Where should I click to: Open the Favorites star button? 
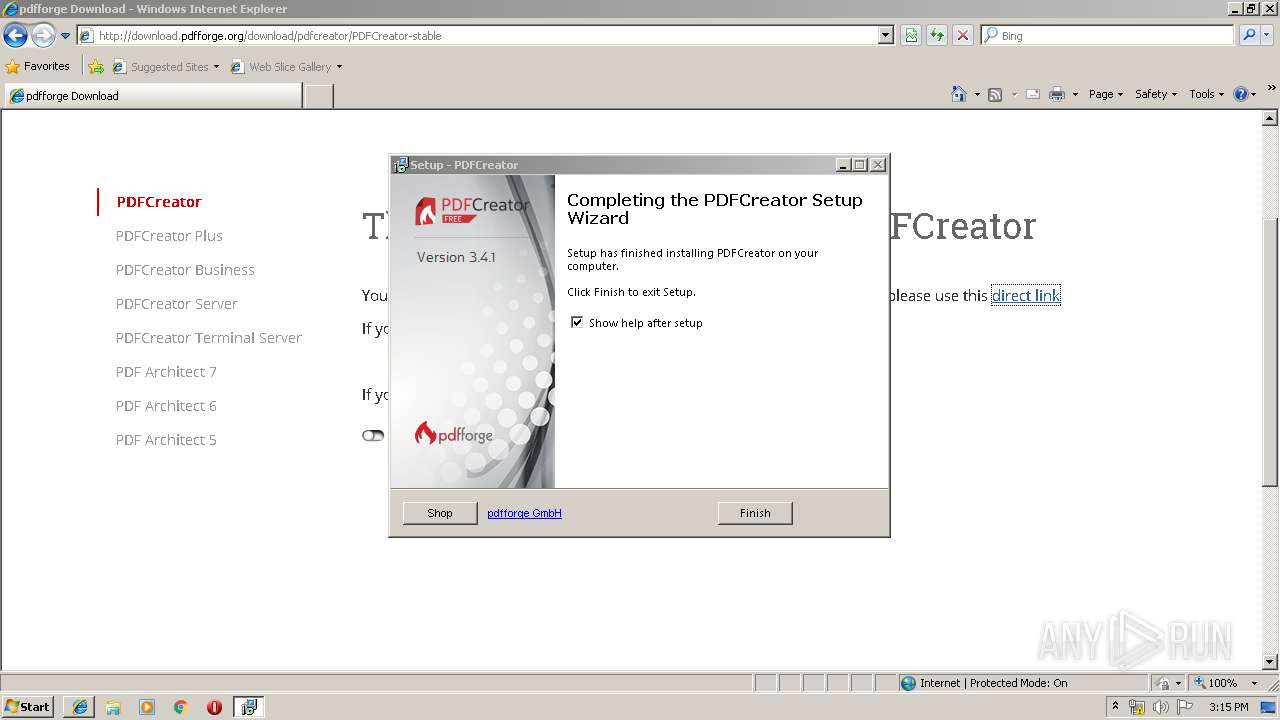(x=38, y=66)
